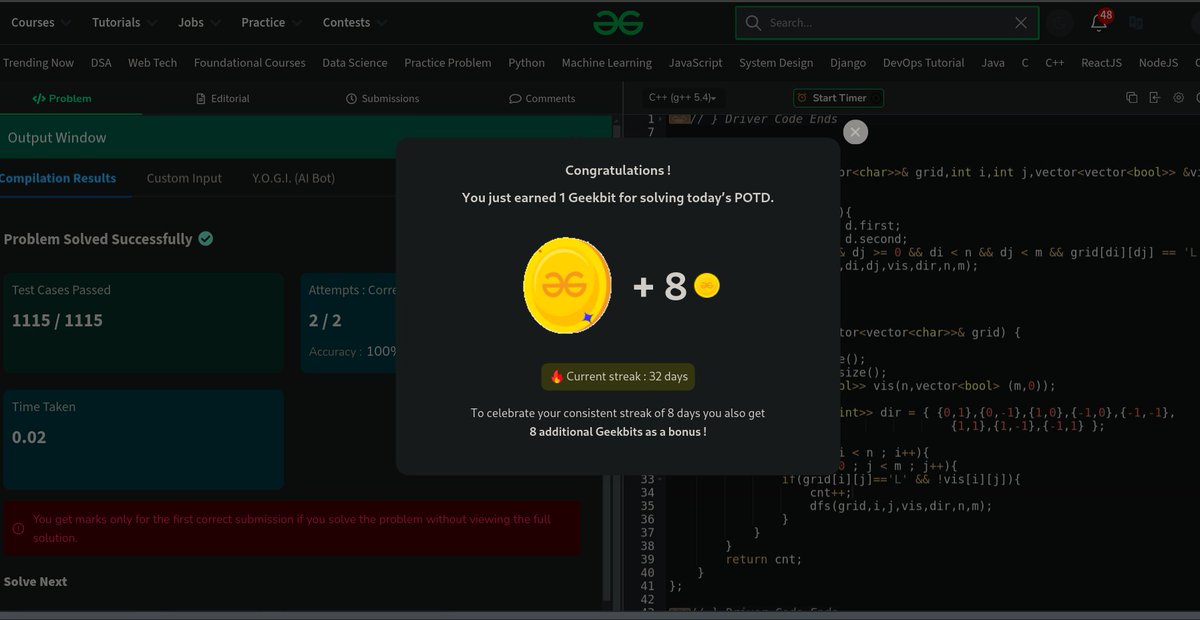Viewport: 1200px width, 620px height.
Task: Click the Submissions clock icon
Action: click(351, 99)
